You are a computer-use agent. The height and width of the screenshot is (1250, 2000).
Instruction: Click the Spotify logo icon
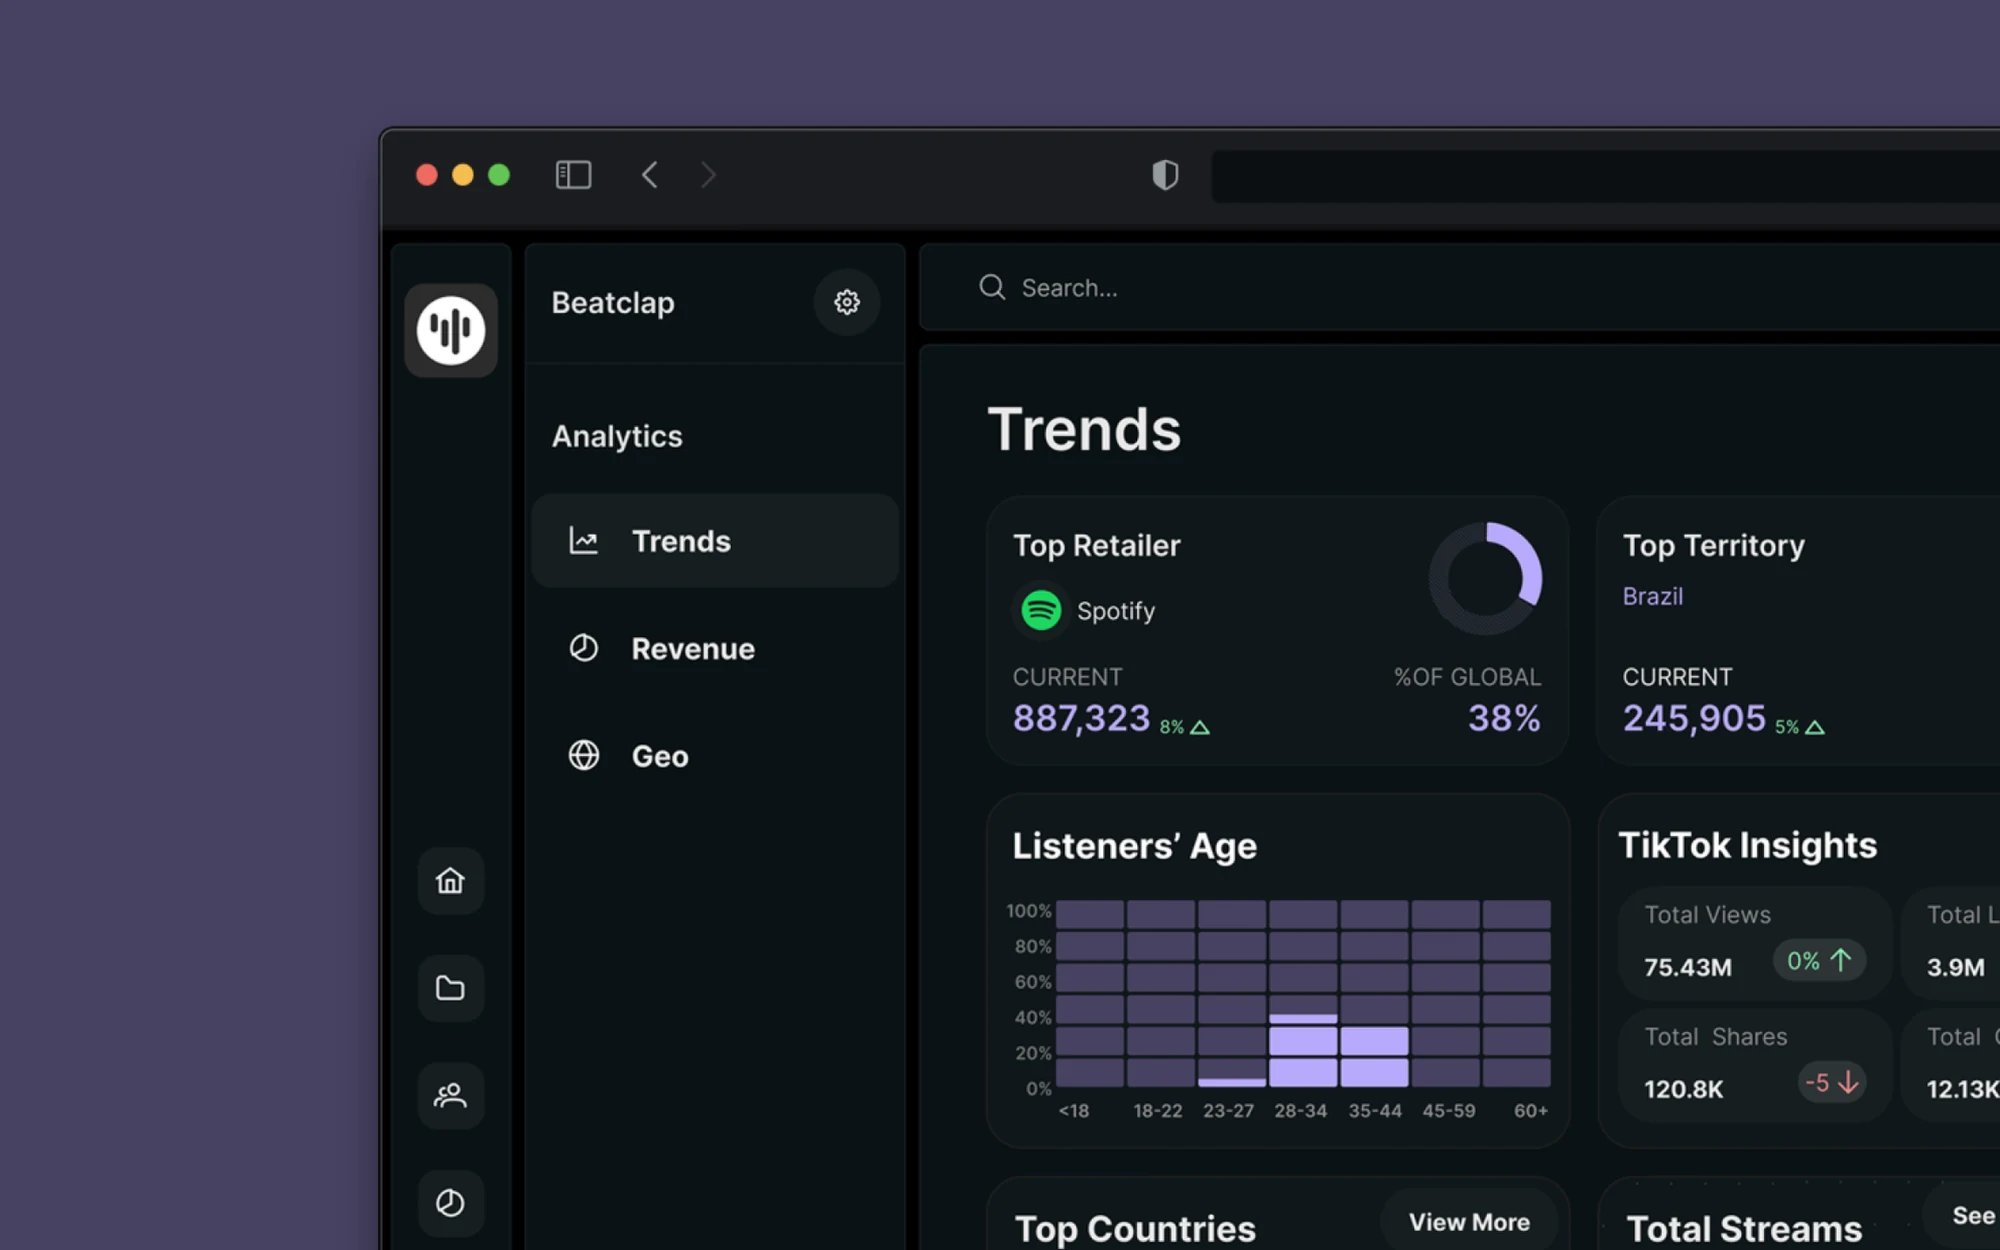(x=1041, y=610)
